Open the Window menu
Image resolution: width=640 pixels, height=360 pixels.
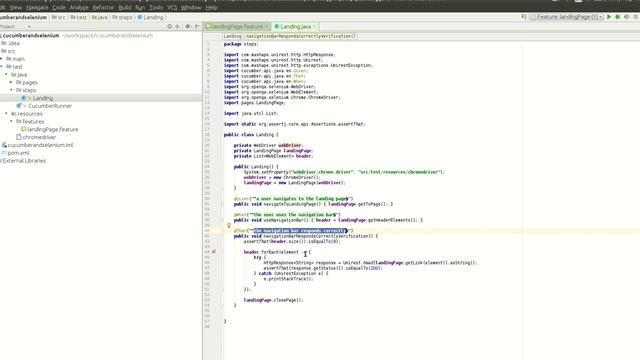tap(191, 7)
